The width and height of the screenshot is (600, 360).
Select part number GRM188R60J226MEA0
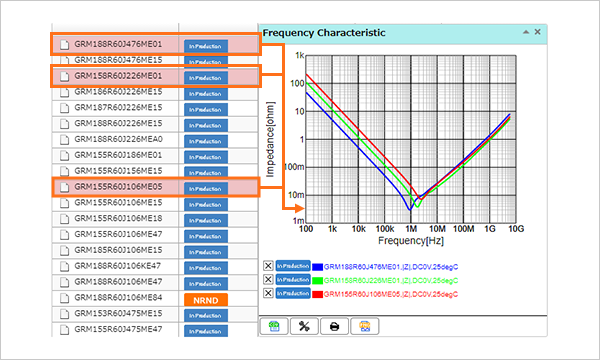click(x=119, y=139)
